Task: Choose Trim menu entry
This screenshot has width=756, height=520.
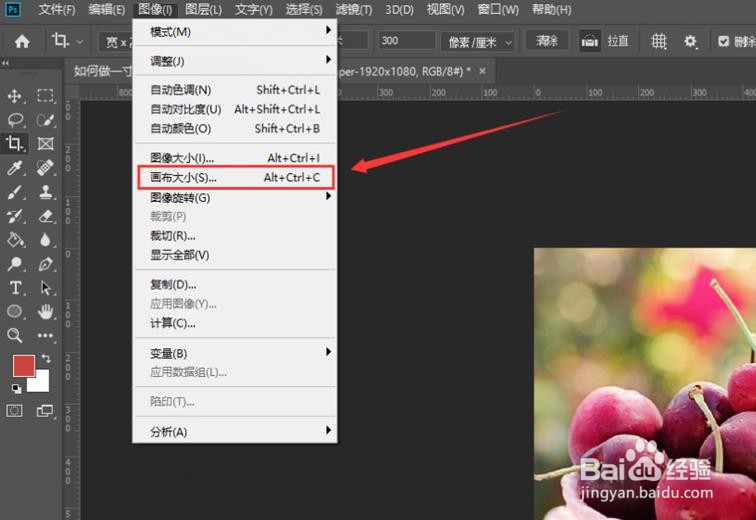Action: (x=235, y=236)
